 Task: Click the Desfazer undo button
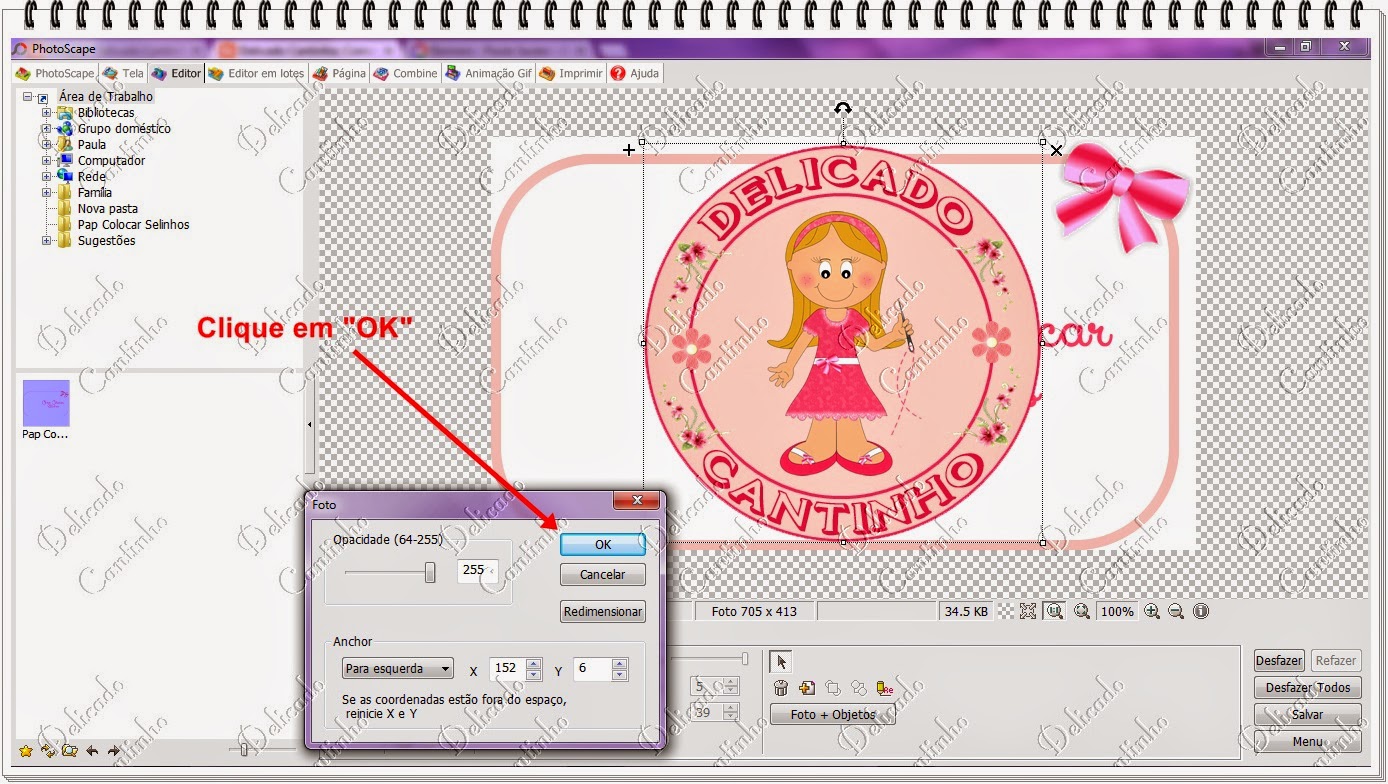(1279, 660)
